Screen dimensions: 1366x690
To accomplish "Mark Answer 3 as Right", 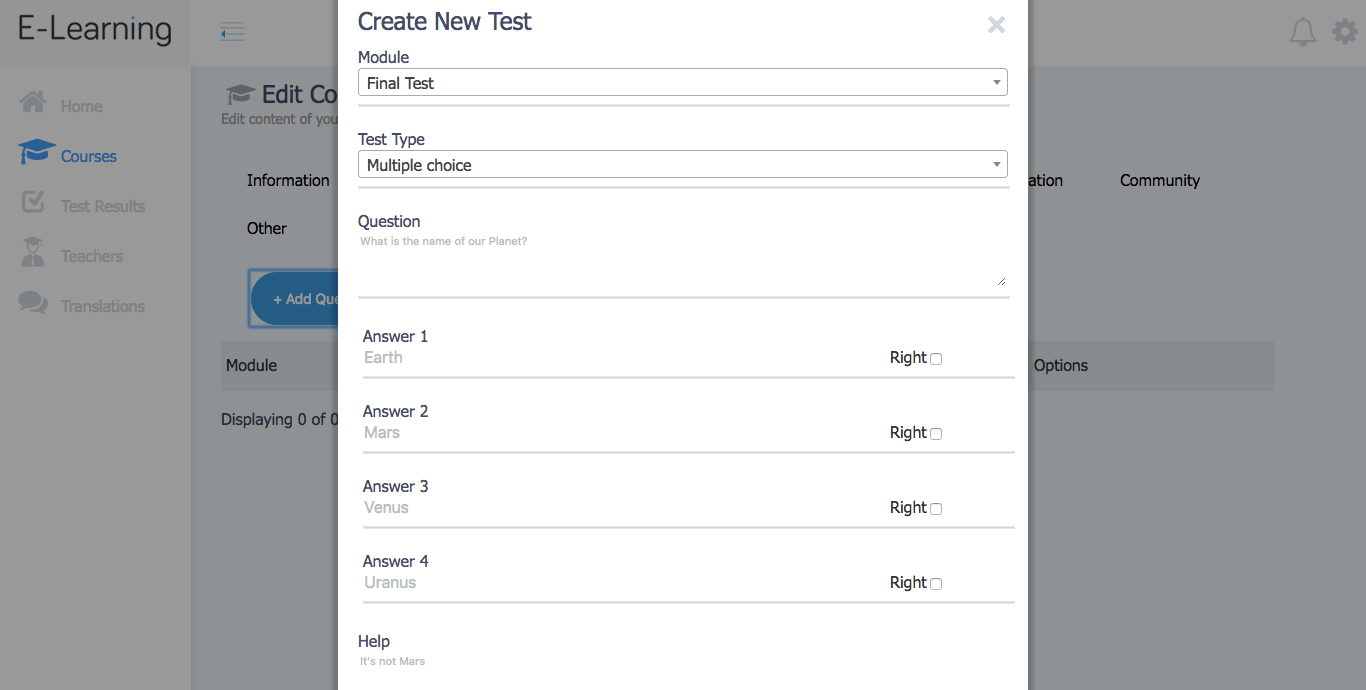I will (936, 509).
